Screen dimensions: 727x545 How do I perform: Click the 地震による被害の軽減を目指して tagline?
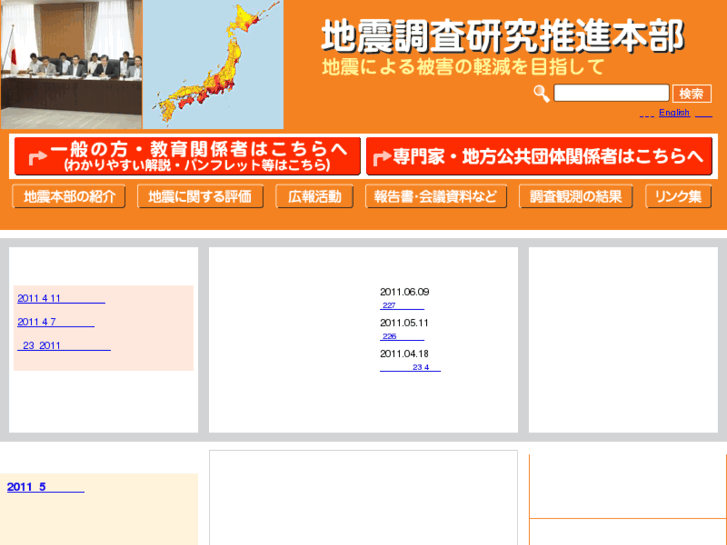(x=464, y=67)
